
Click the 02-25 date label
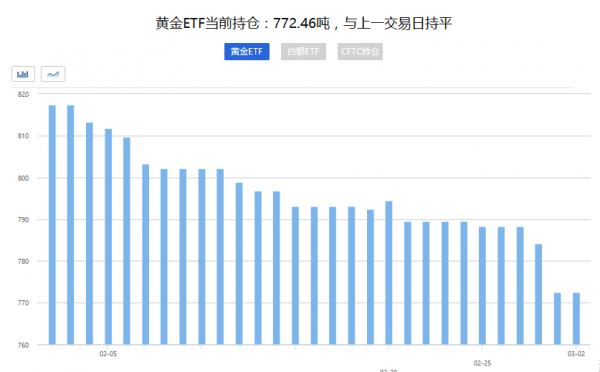tap(482, 363)
